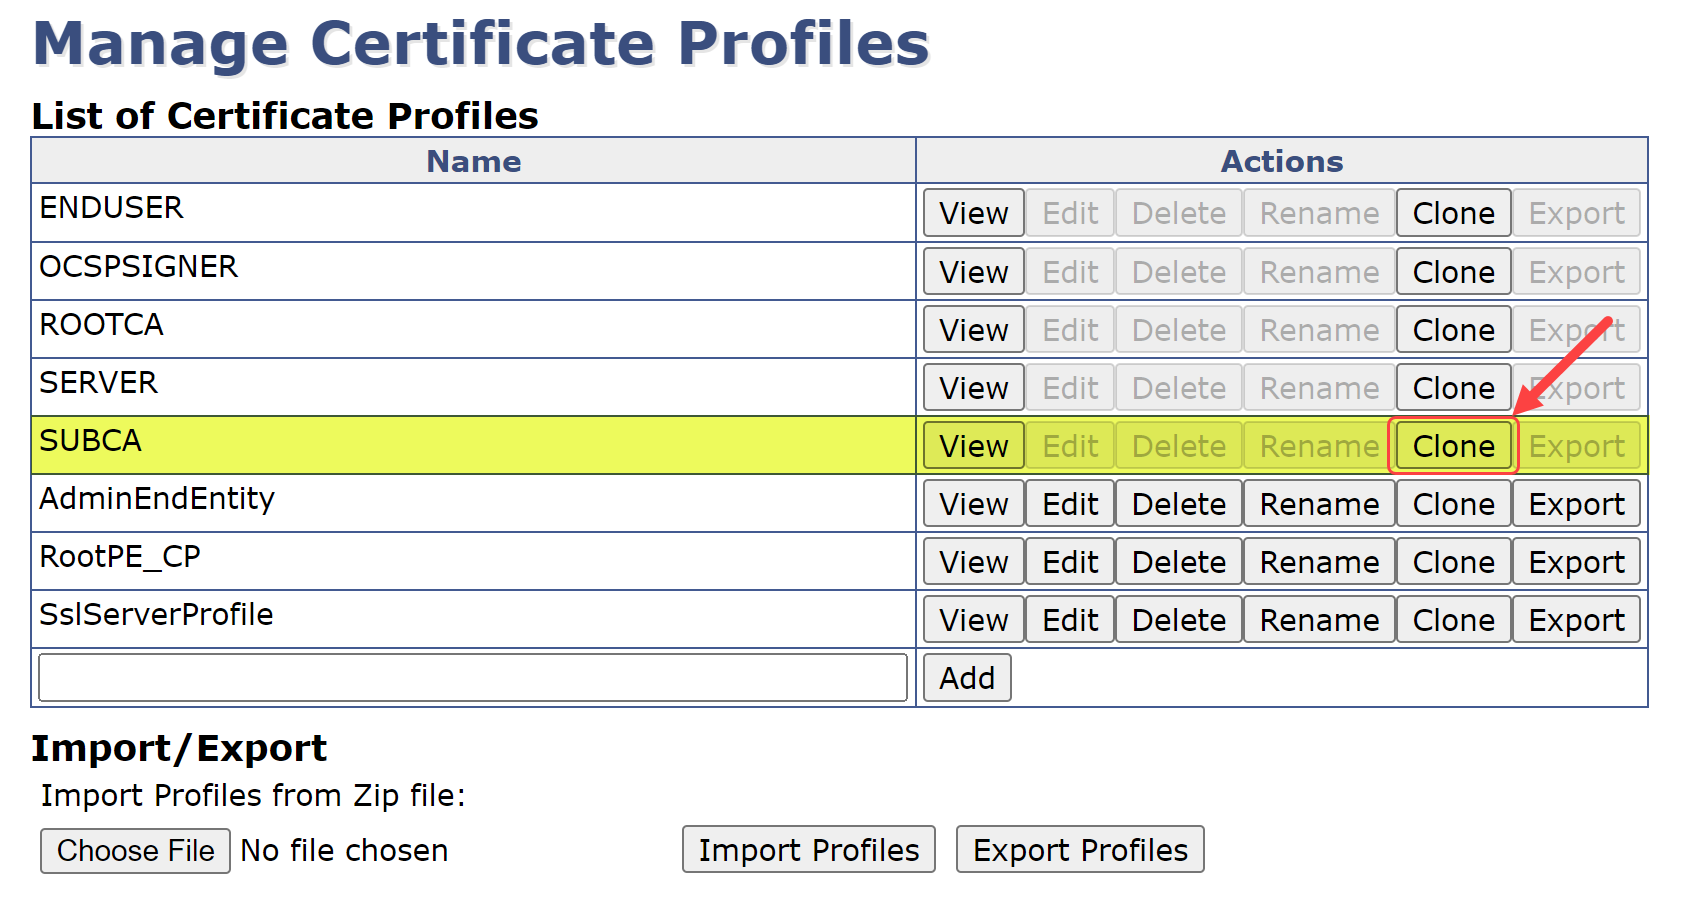1695x914 pixels.
Task: Clone the SUBCA certificate profile
Action: click(1453, 446)
